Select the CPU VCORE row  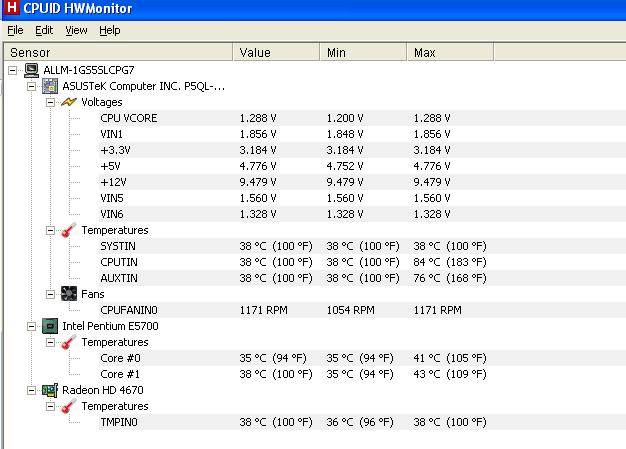tap(363, 118)
